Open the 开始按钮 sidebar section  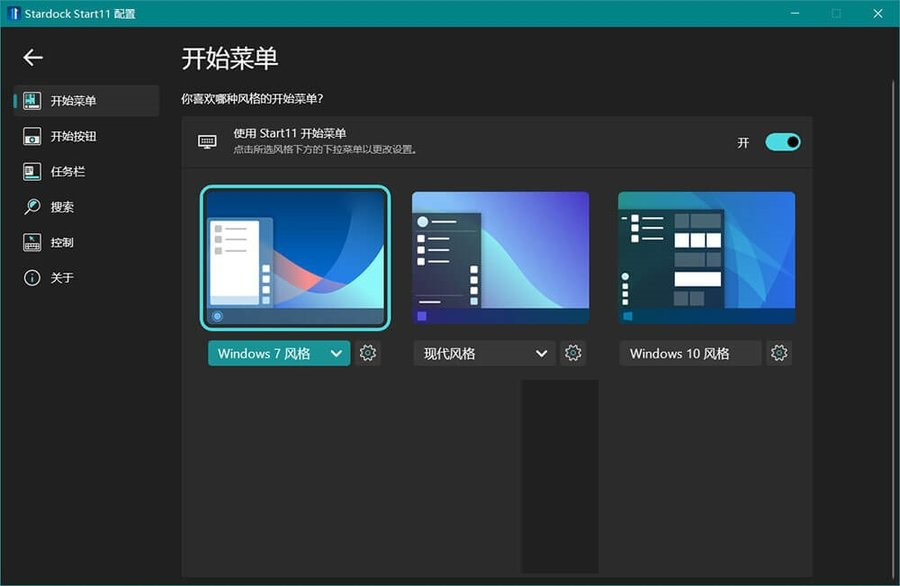click(86, 137)
